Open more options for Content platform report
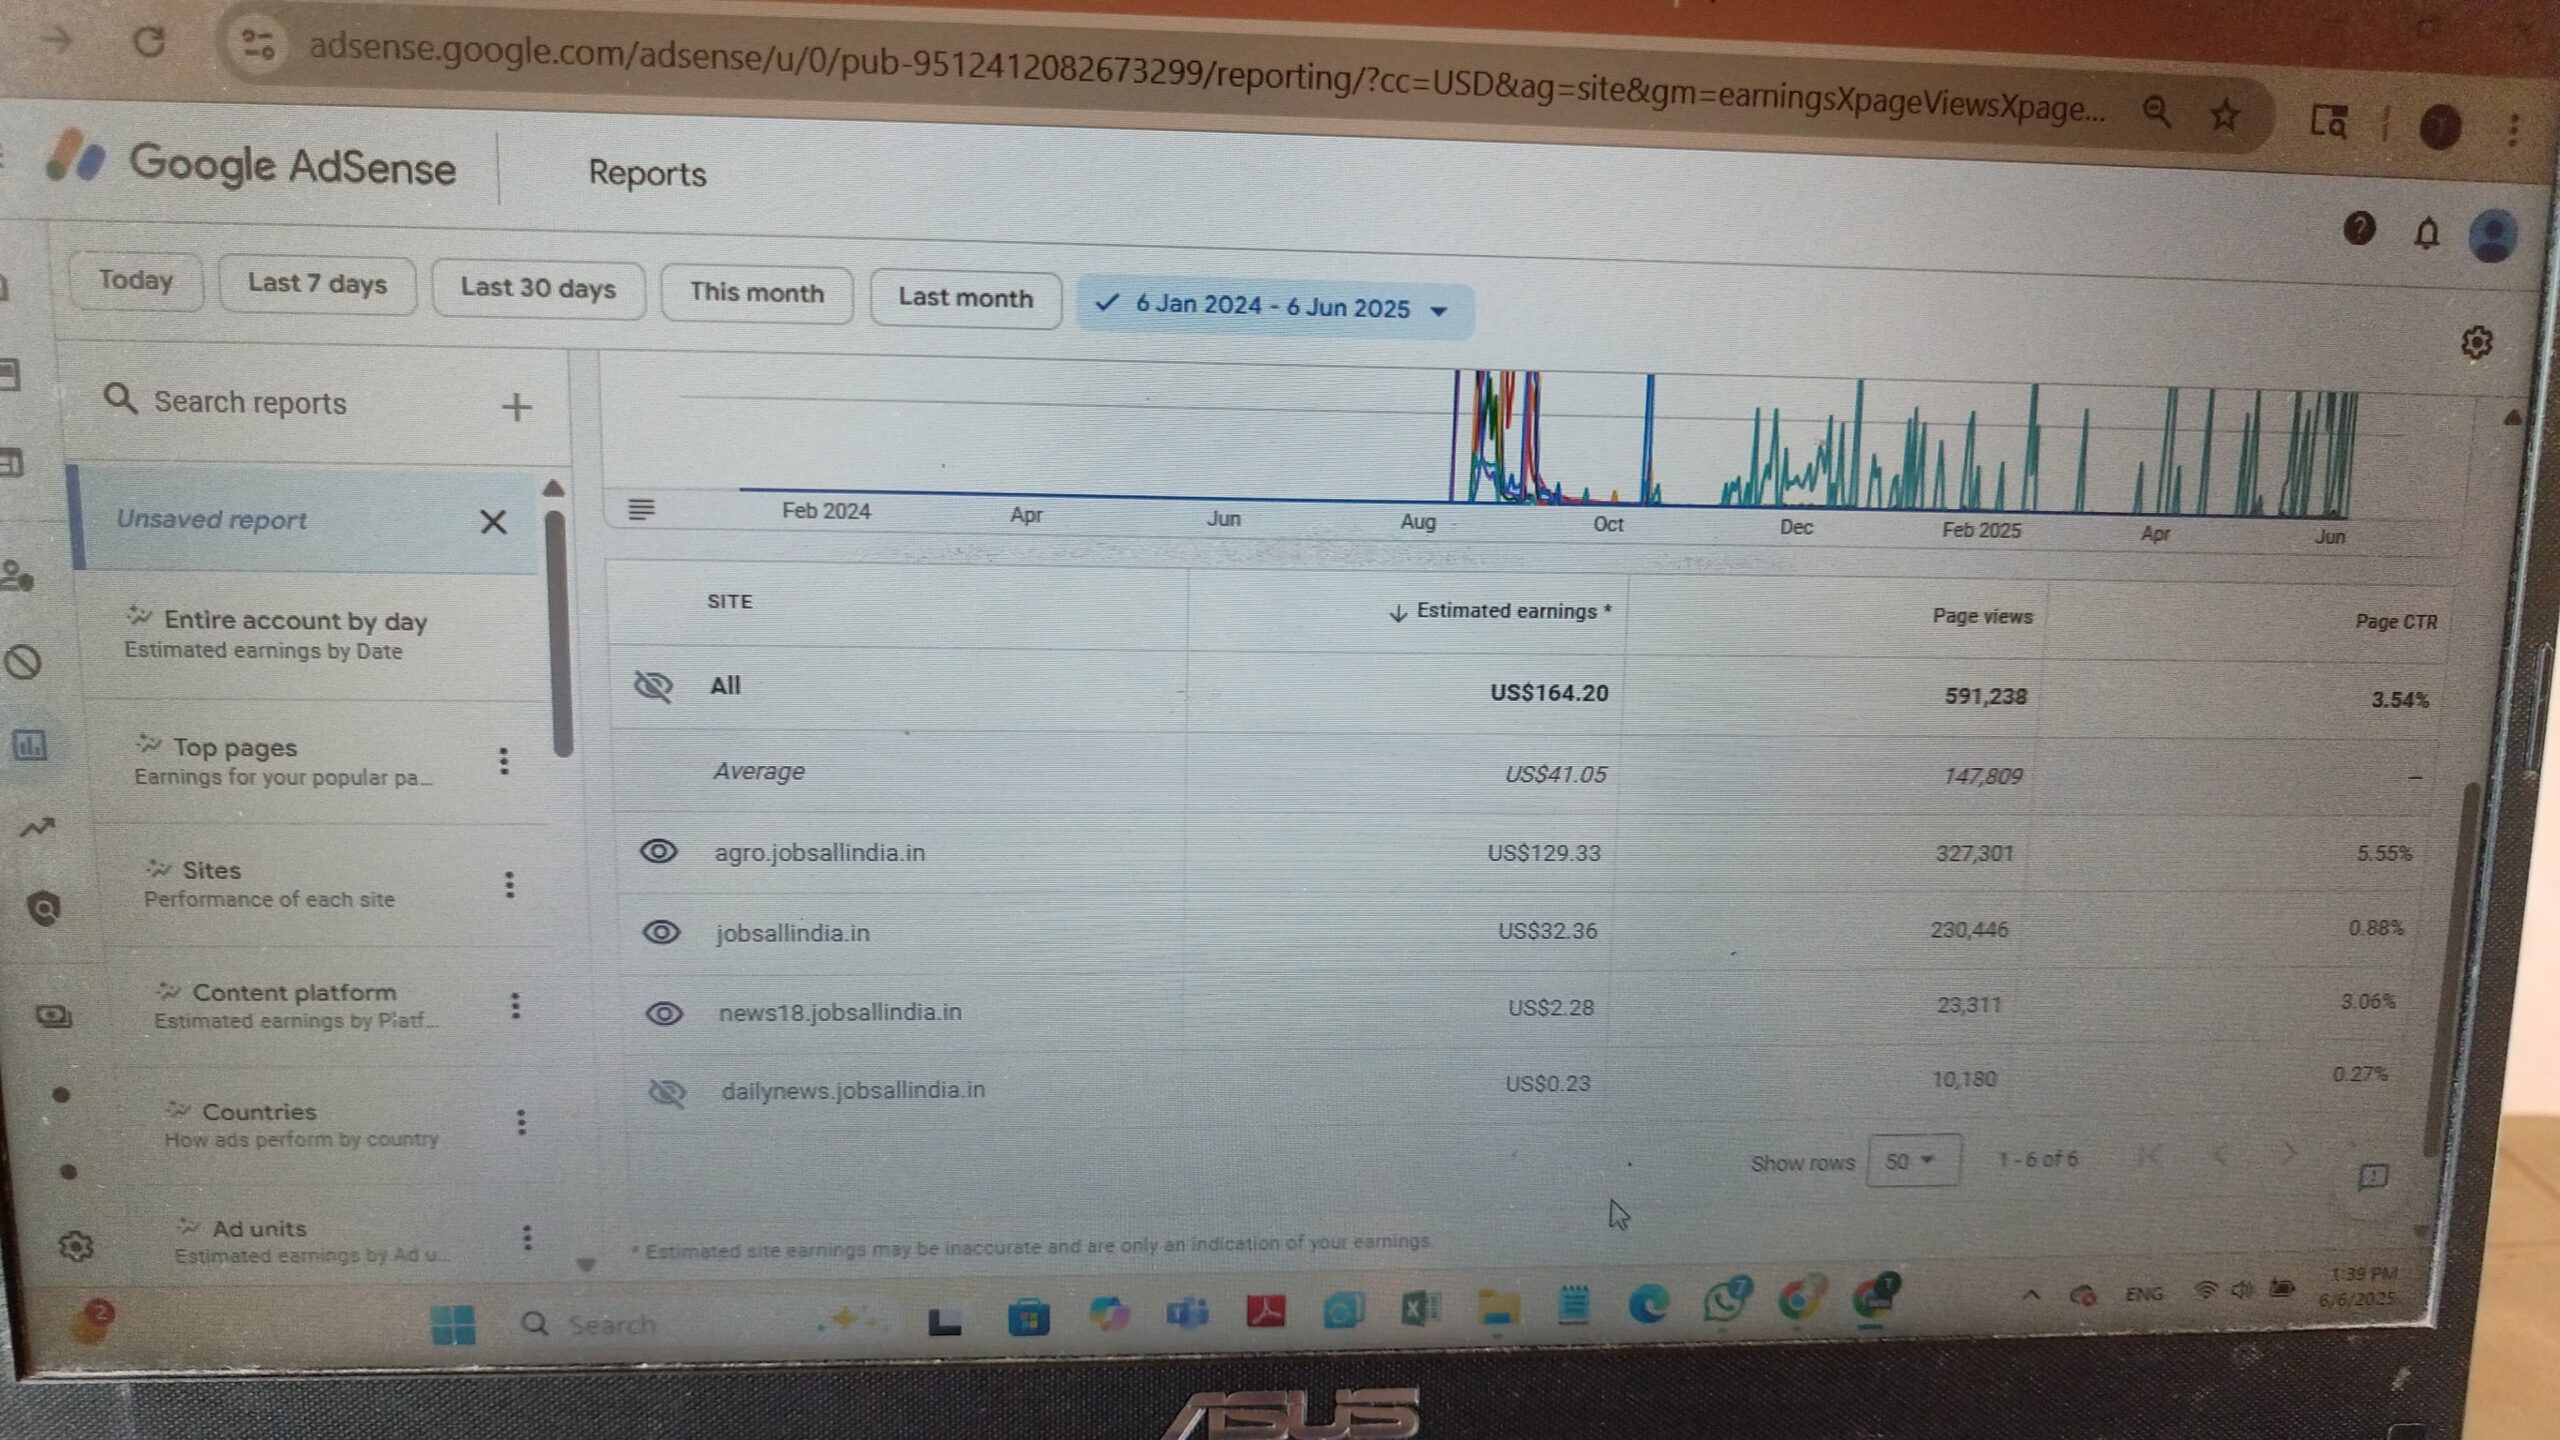This screenshot has width=2560, height=1440. (516, 1005)
